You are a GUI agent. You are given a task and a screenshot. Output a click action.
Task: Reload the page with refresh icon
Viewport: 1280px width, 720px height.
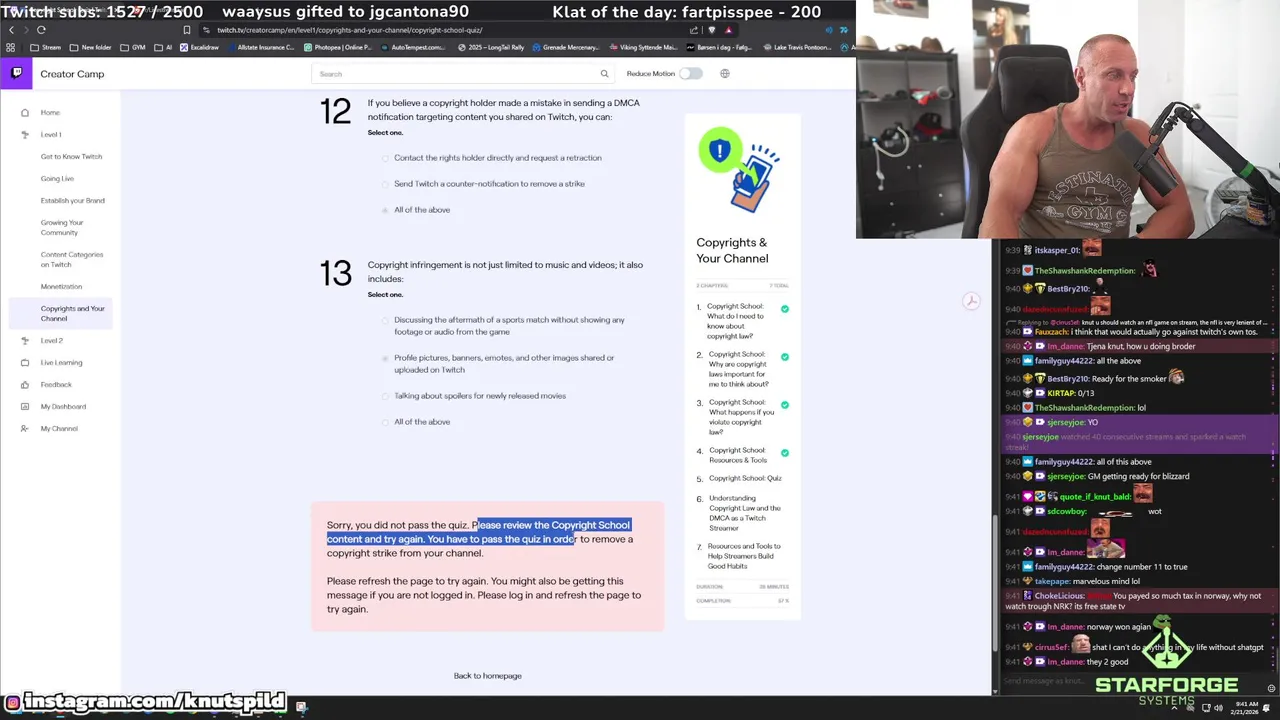[x=41, y=30]
